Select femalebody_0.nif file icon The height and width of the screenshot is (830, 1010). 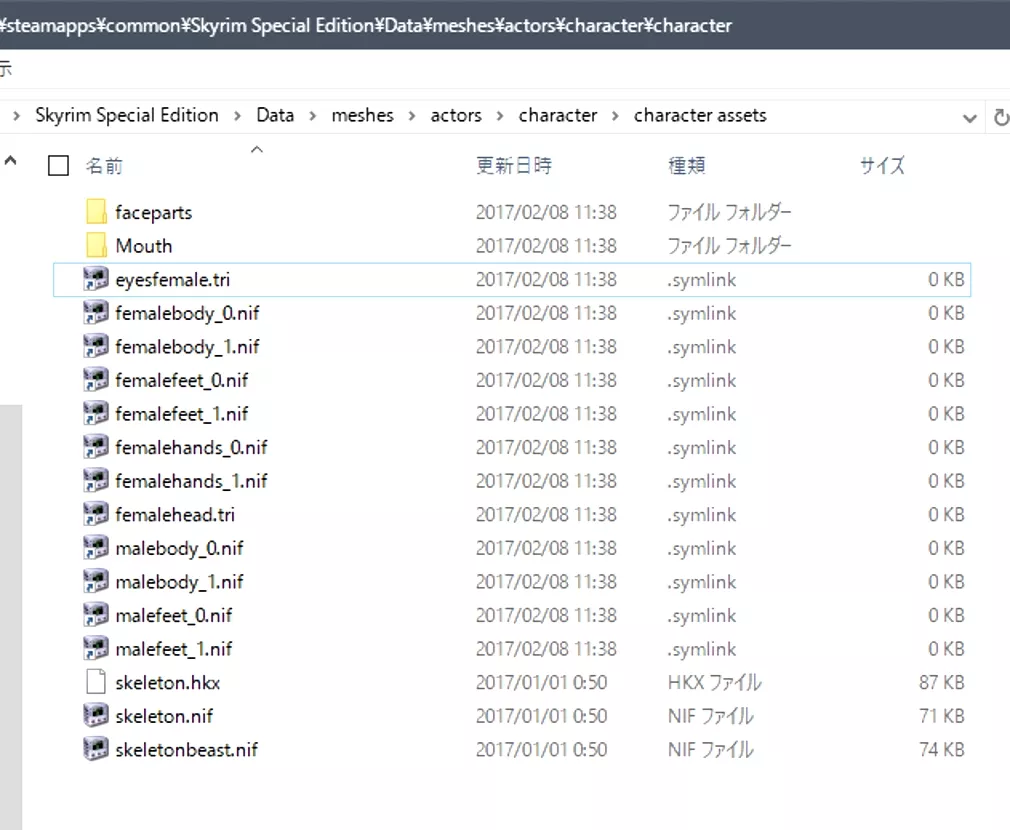point(96,312)
